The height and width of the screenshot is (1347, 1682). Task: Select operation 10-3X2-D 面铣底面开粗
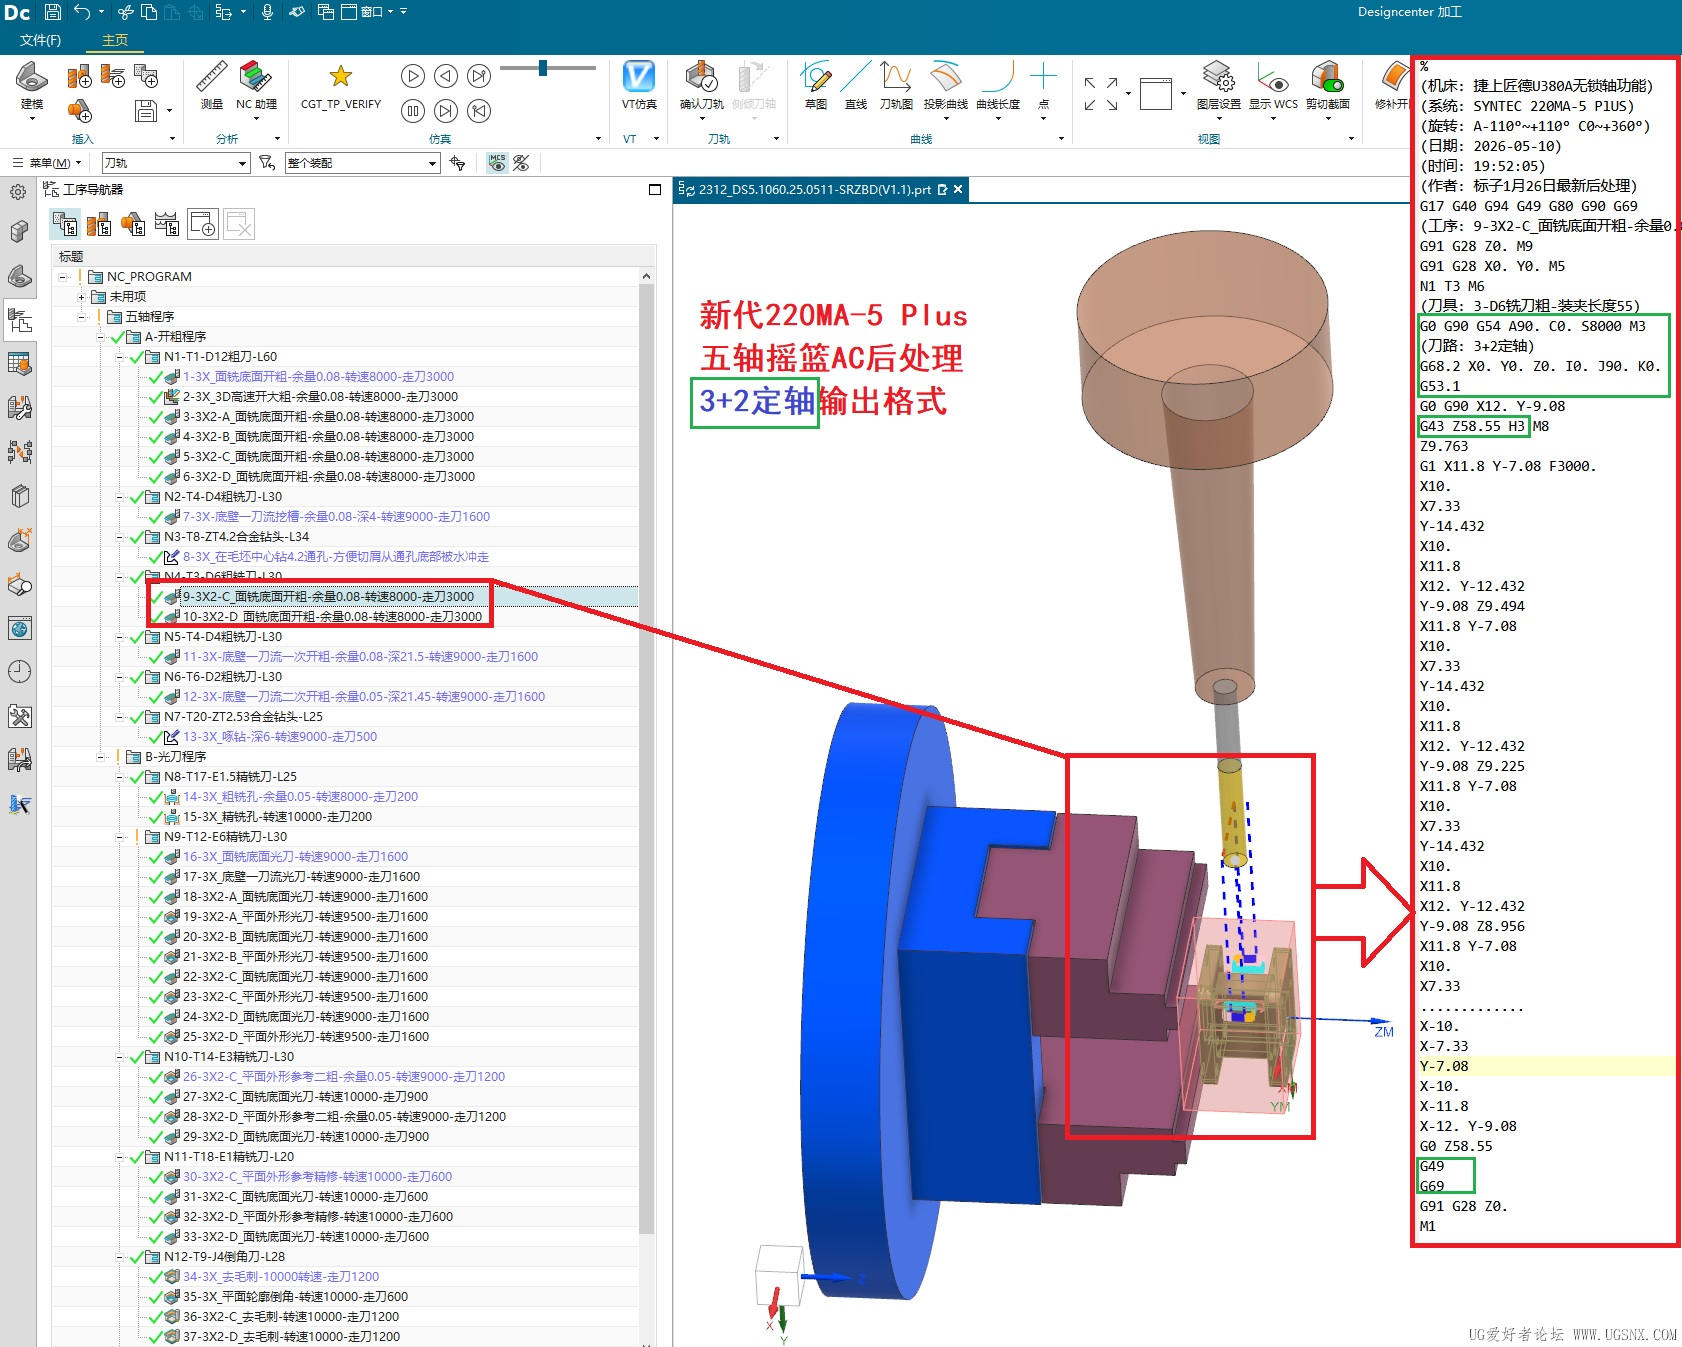click(332, 616)
